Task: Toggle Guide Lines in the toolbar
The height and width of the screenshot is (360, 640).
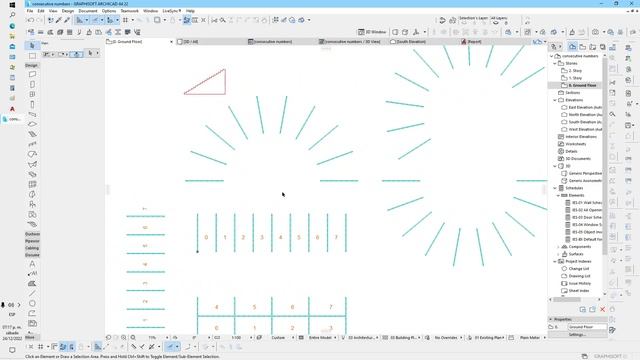Action: click(x=80, y=20)
